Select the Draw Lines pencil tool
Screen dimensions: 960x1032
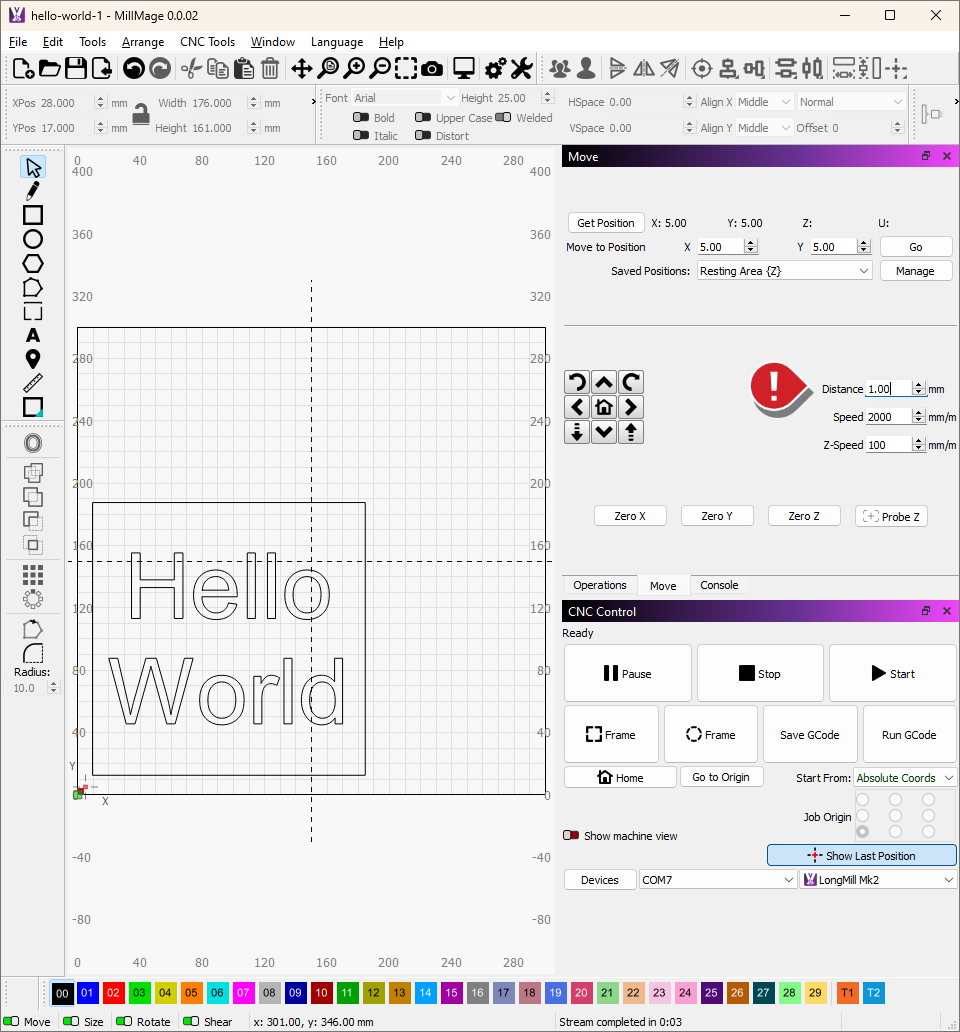click(33, 191)
